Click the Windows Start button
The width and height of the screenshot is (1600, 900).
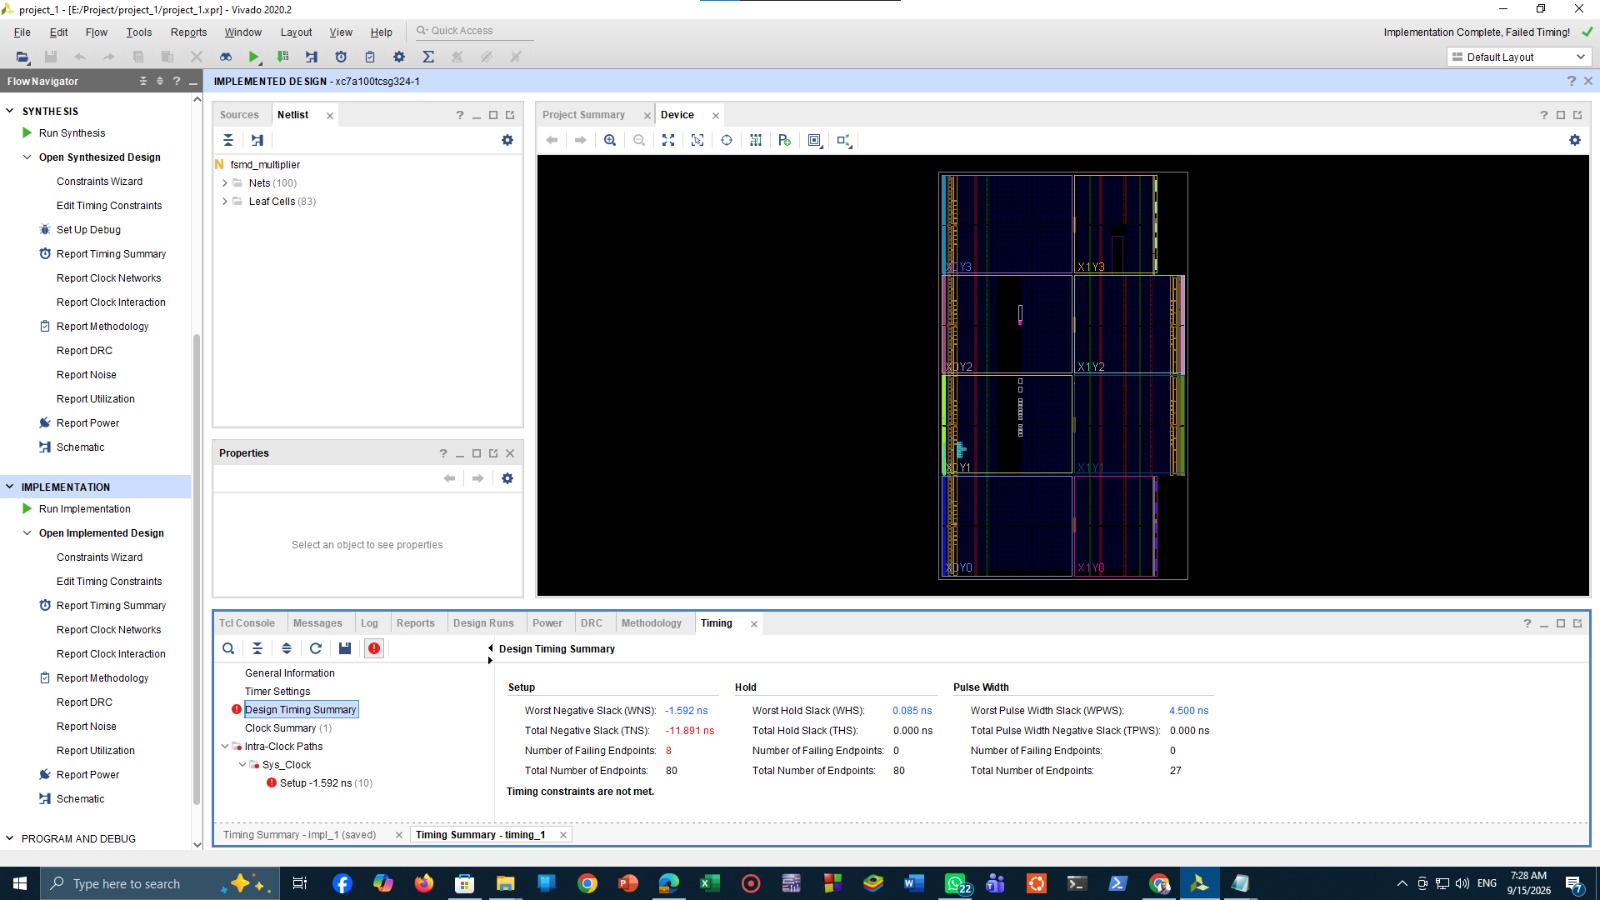coord(19,883)
